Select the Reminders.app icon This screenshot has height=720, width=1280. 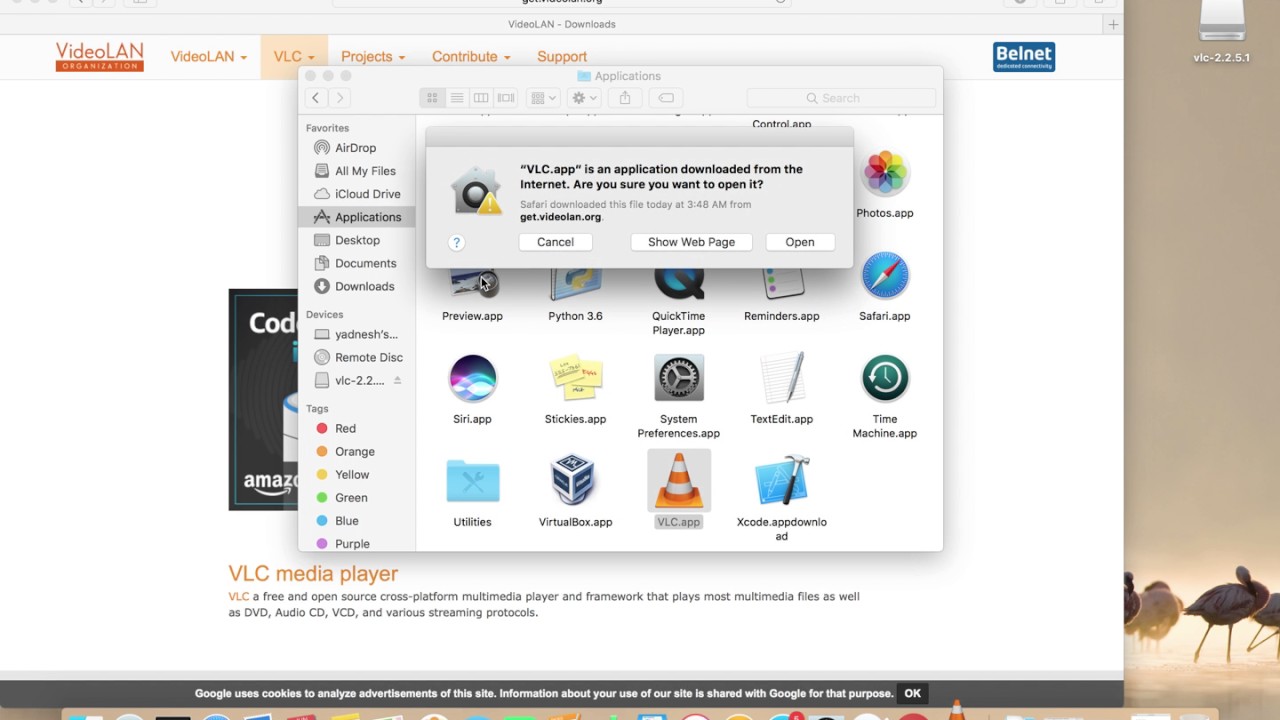(x=781, y=284)
